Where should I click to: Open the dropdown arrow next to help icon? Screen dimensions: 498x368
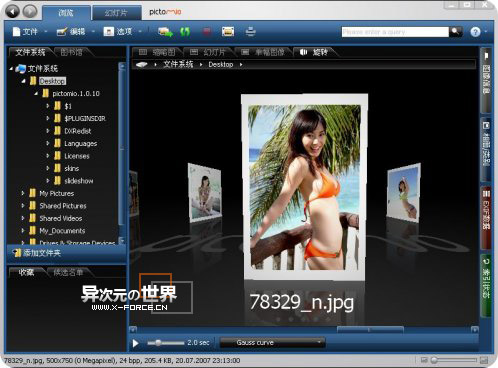[486, 32]
